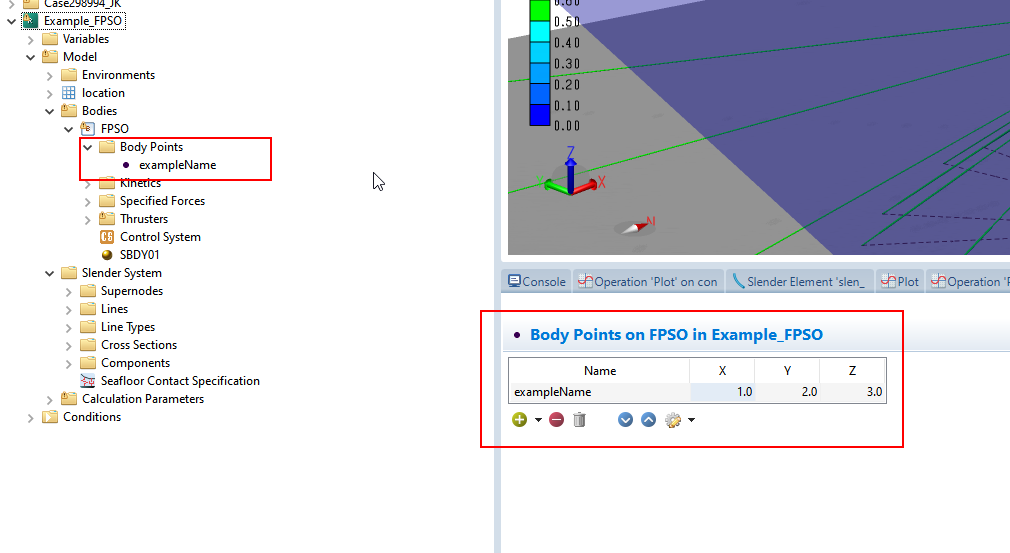The width and height of the screenshot is (1010, 553).
Task: Click the blue move down arrow icon
Action: click(x=626, y=420)
